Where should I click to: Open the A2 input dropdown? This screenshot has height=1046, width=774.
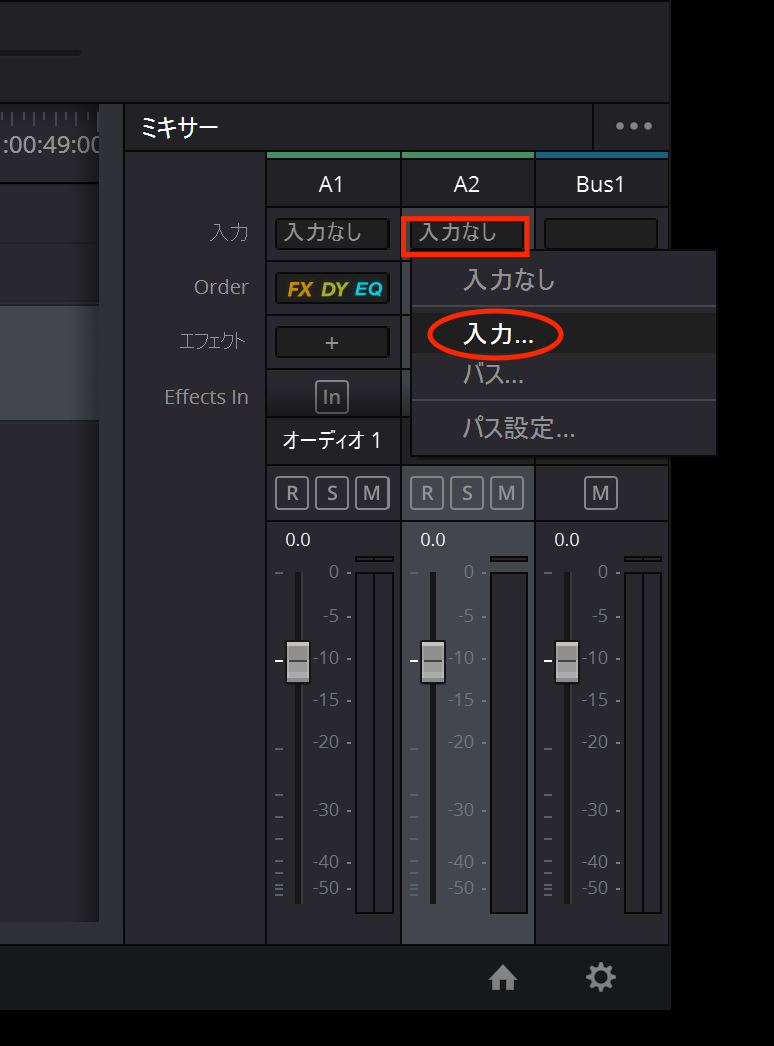point(466,234)
